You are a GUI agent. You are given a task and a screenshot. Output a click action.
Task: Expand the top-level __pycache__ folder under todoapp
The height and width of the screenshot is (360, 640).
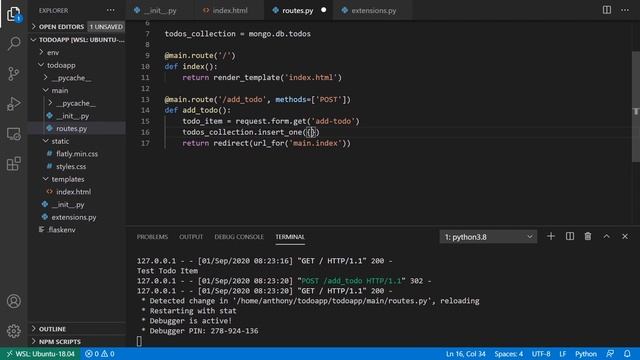77,78
